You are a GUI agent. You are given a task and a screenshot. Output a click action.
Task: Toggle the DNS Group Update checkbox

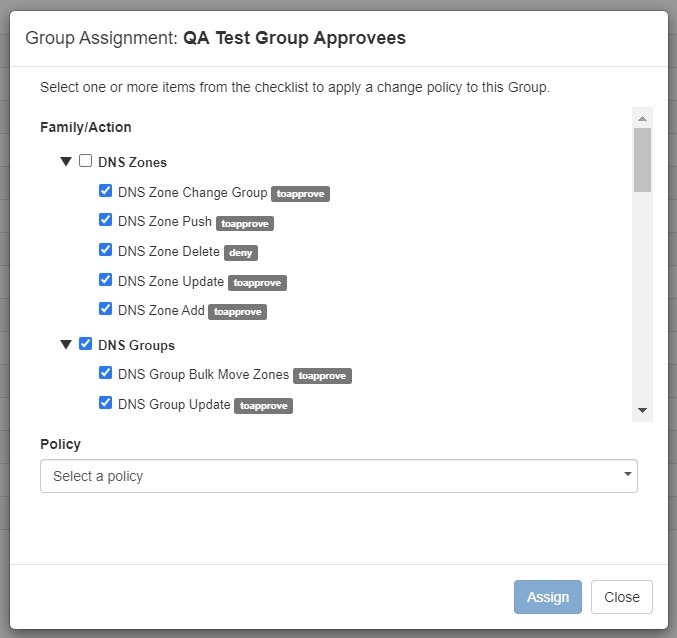point(105,403)
